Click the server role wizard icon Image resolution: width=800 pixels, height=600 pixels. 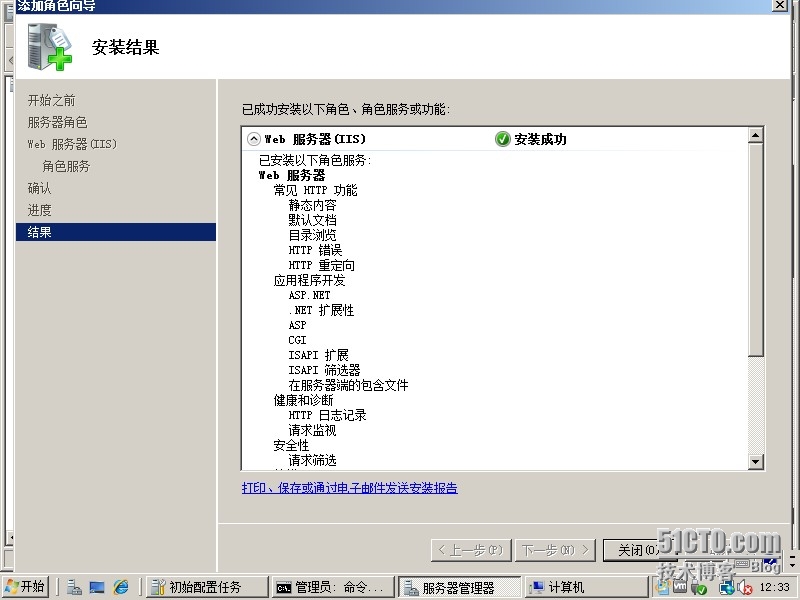point(50,47)
